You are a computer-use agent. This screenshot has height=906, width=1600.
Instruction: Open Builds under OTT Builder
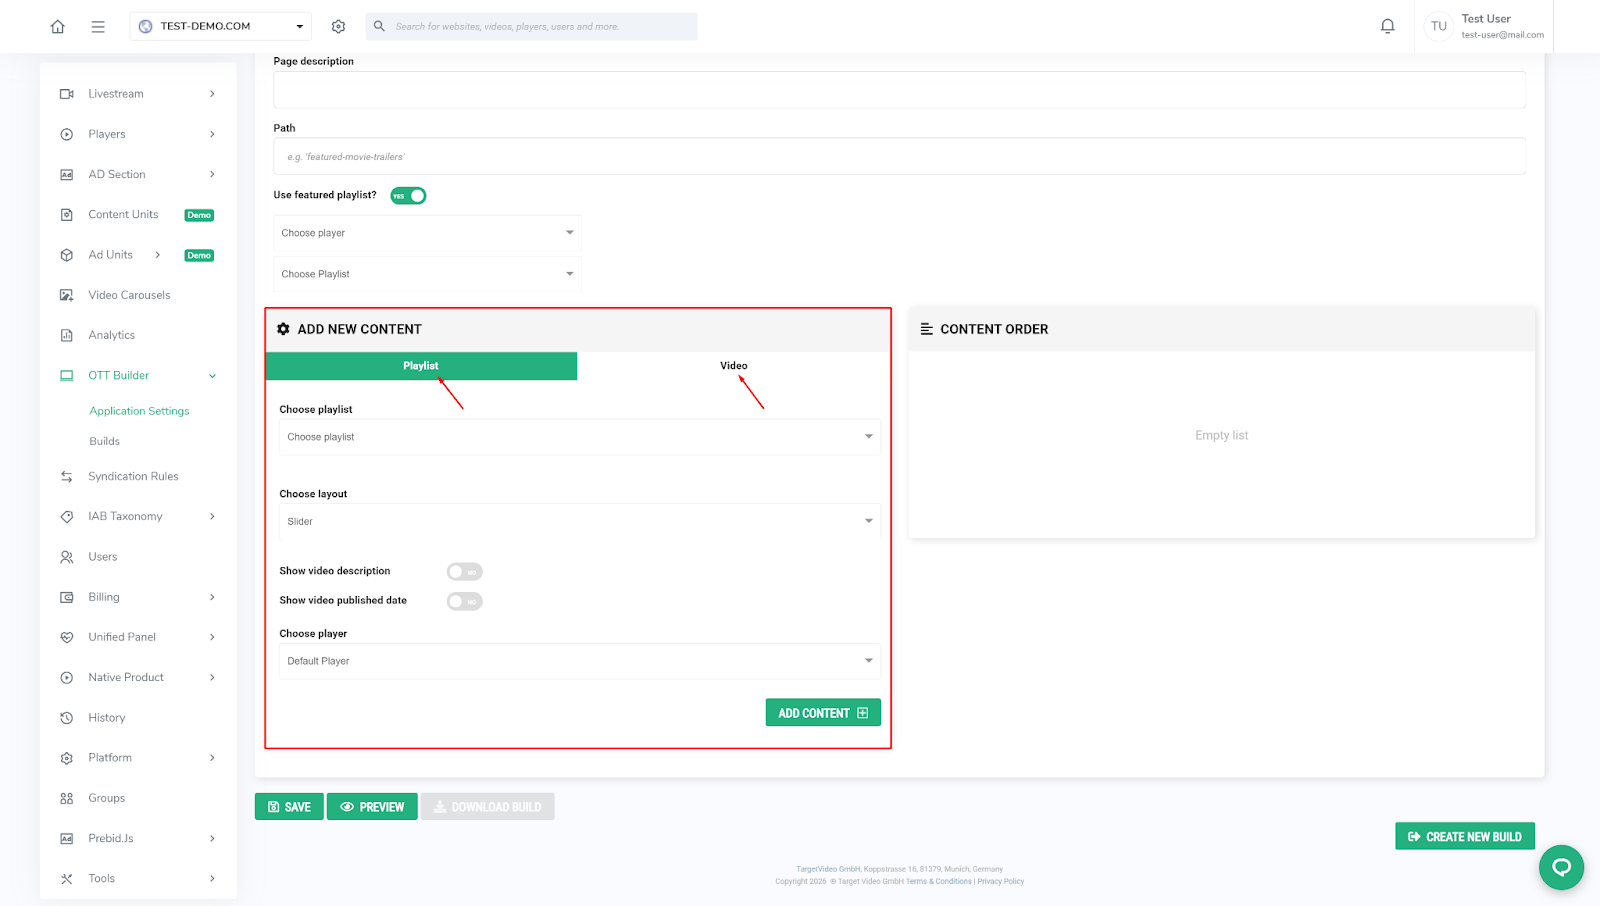(105, 441)
